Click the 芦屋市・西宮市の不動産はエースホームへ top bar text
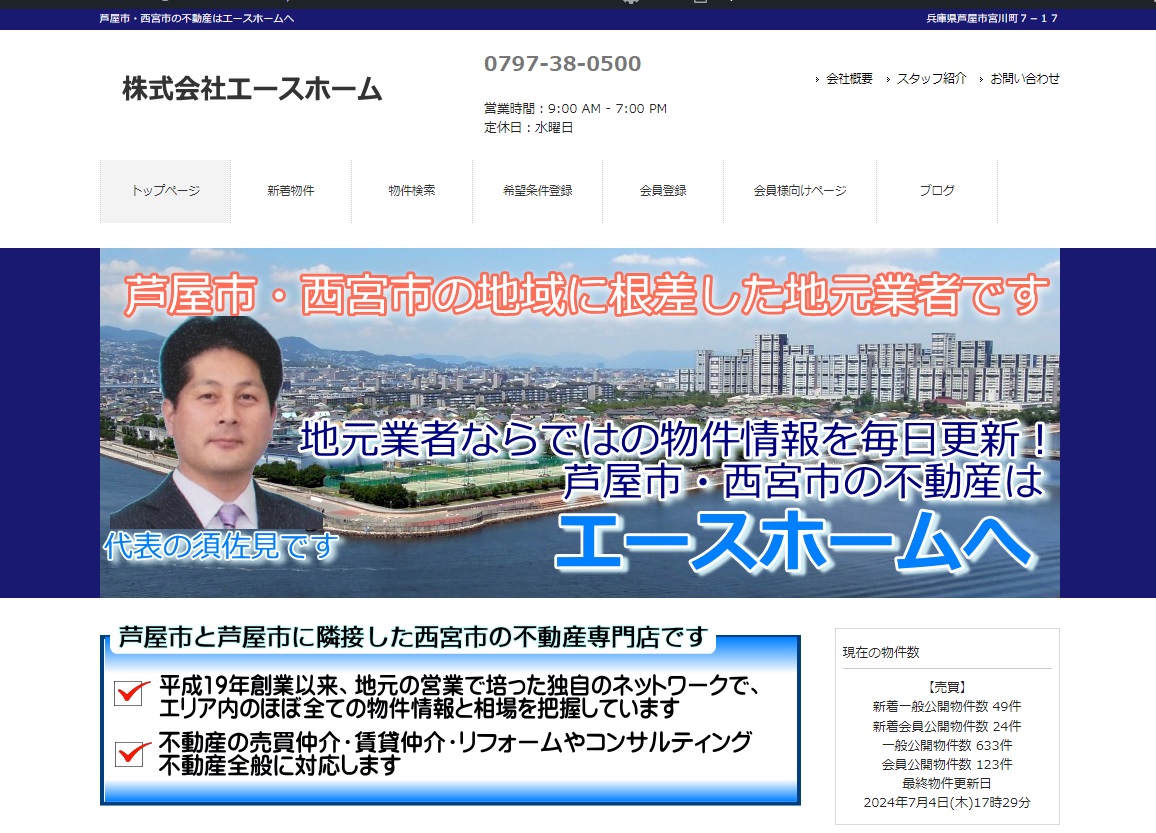 [x=197, y=18]
